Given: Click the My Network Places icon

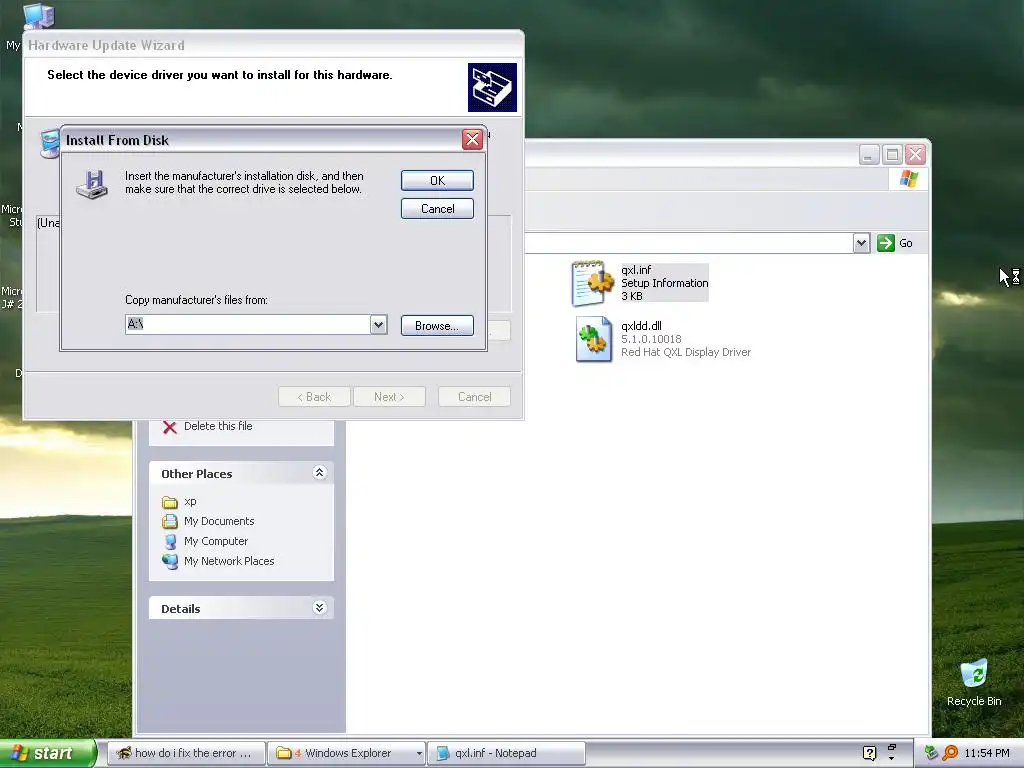Looking at the screenshot, I should (170, 562).
